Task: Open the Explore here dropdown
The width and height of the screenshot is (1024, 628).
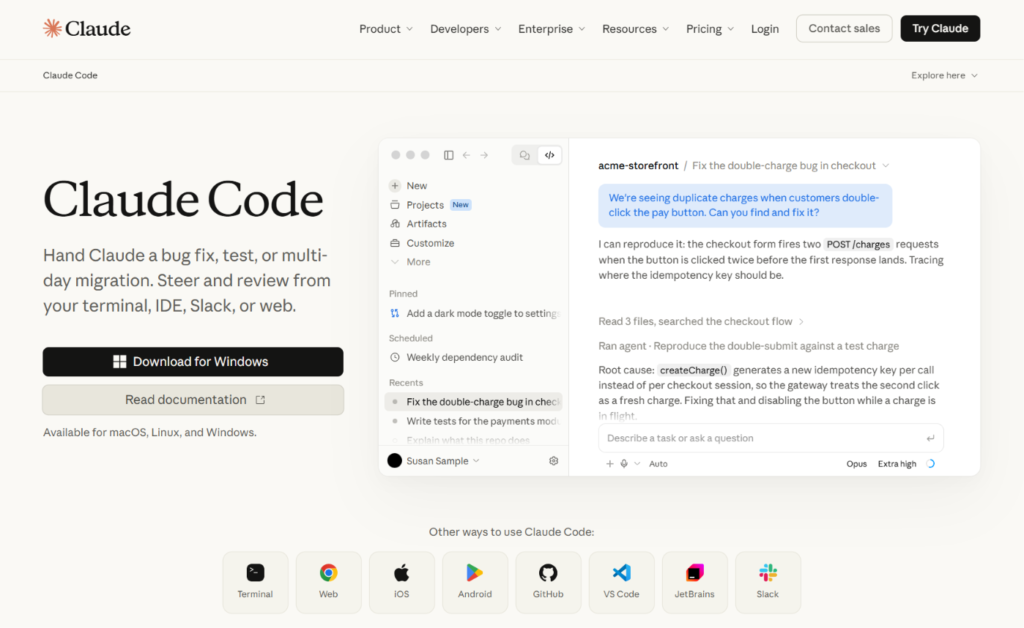Action: (944, 76)
